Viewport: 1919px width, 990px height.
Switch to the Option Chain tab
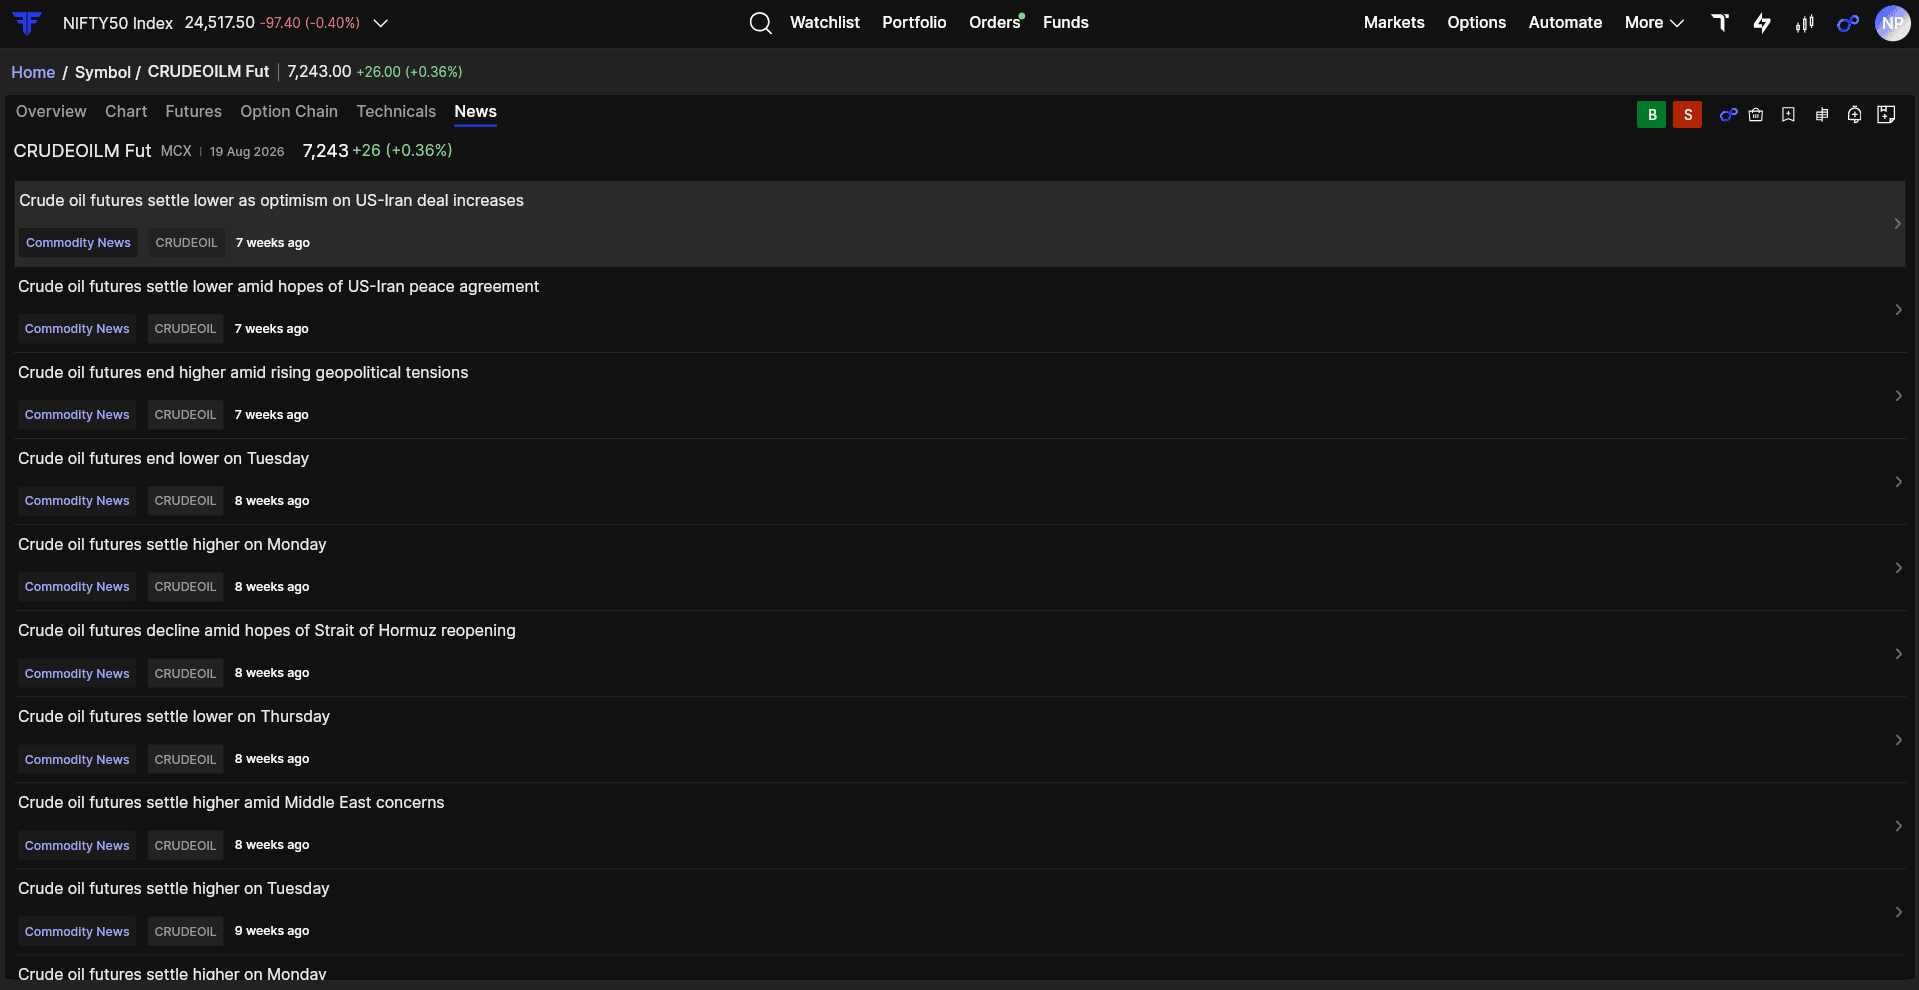[289, 112]
